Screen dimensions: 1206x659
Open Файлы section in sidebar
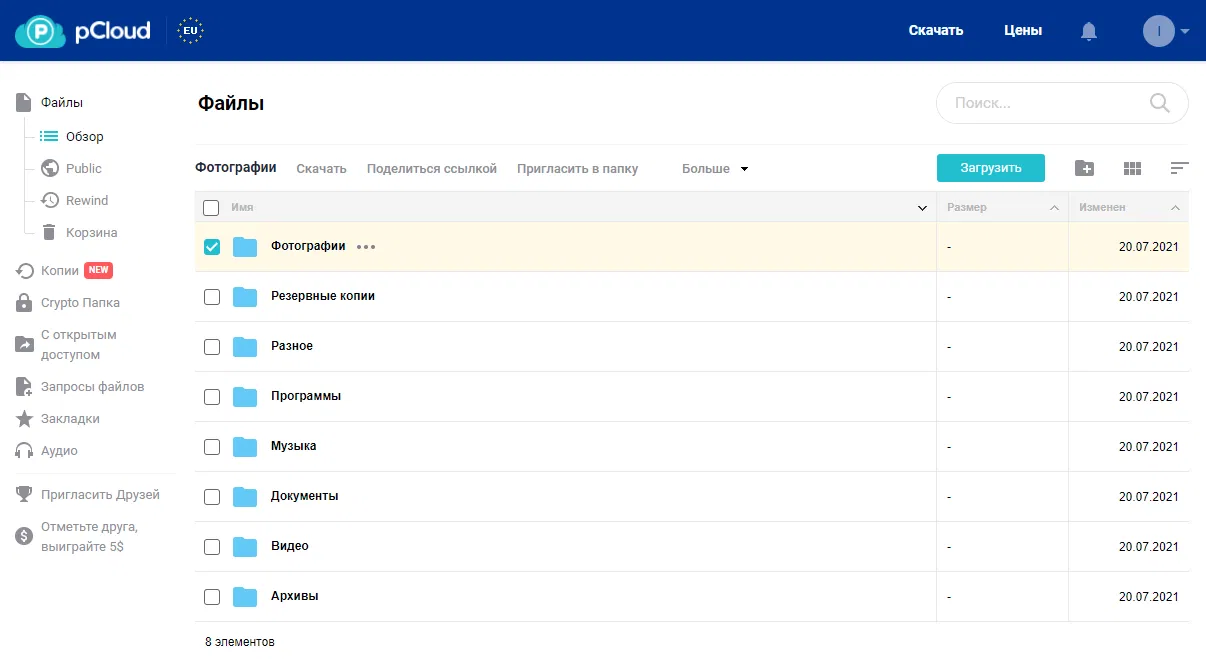coord(49,102)
